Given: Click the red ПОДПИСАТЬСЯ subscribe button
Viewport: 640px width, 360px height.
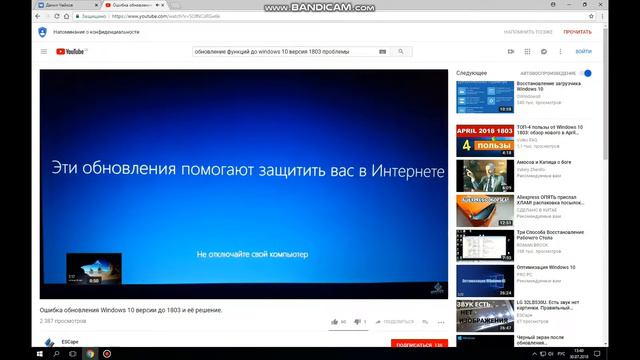Looking at the screenshot, I should point(419,343).
